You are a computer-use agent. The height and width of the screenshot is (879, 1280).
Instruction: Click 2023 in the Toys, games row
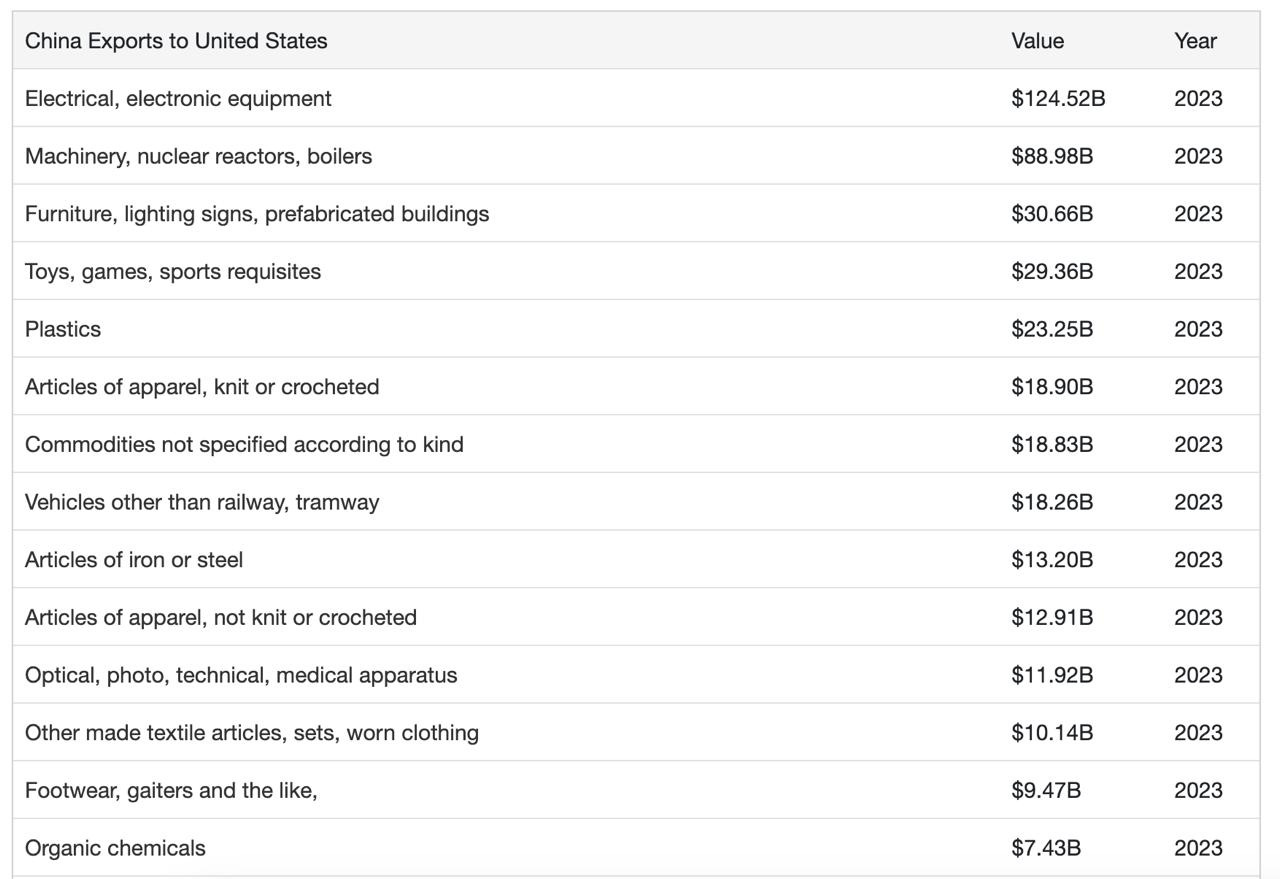tap(1198, 272)
